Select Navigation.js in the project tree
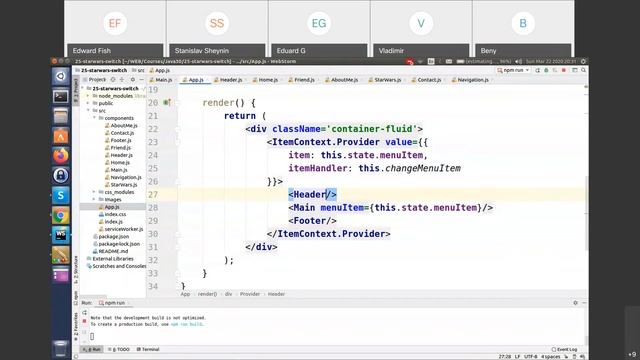The image size is (640, 360). click(126, 177)
